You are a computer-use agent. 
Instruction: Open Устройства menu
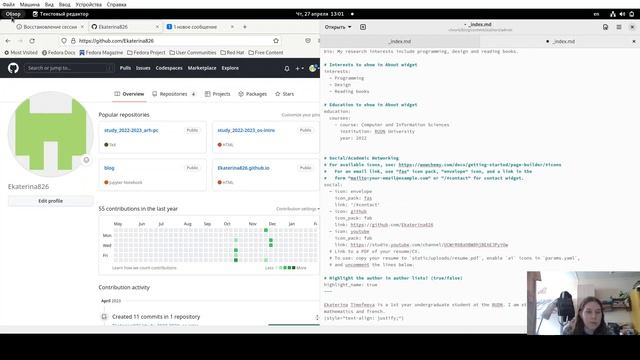point(89,4)
